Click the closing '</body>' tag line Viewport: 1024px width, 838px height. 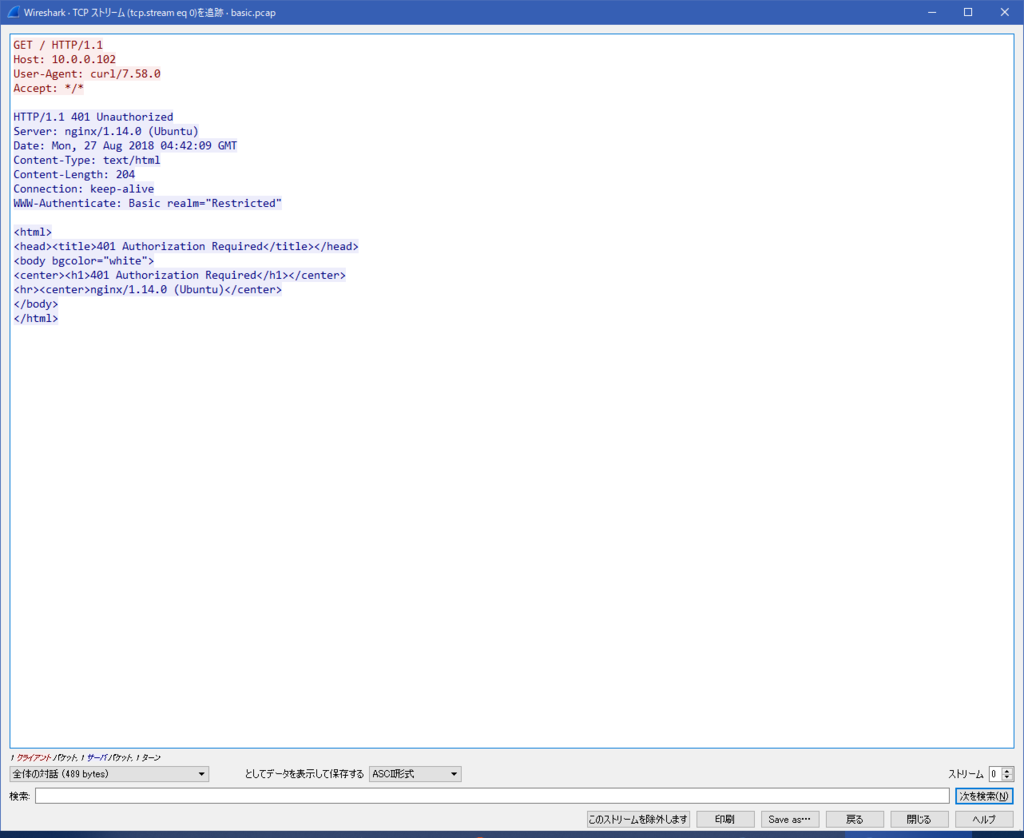point(36,304)
